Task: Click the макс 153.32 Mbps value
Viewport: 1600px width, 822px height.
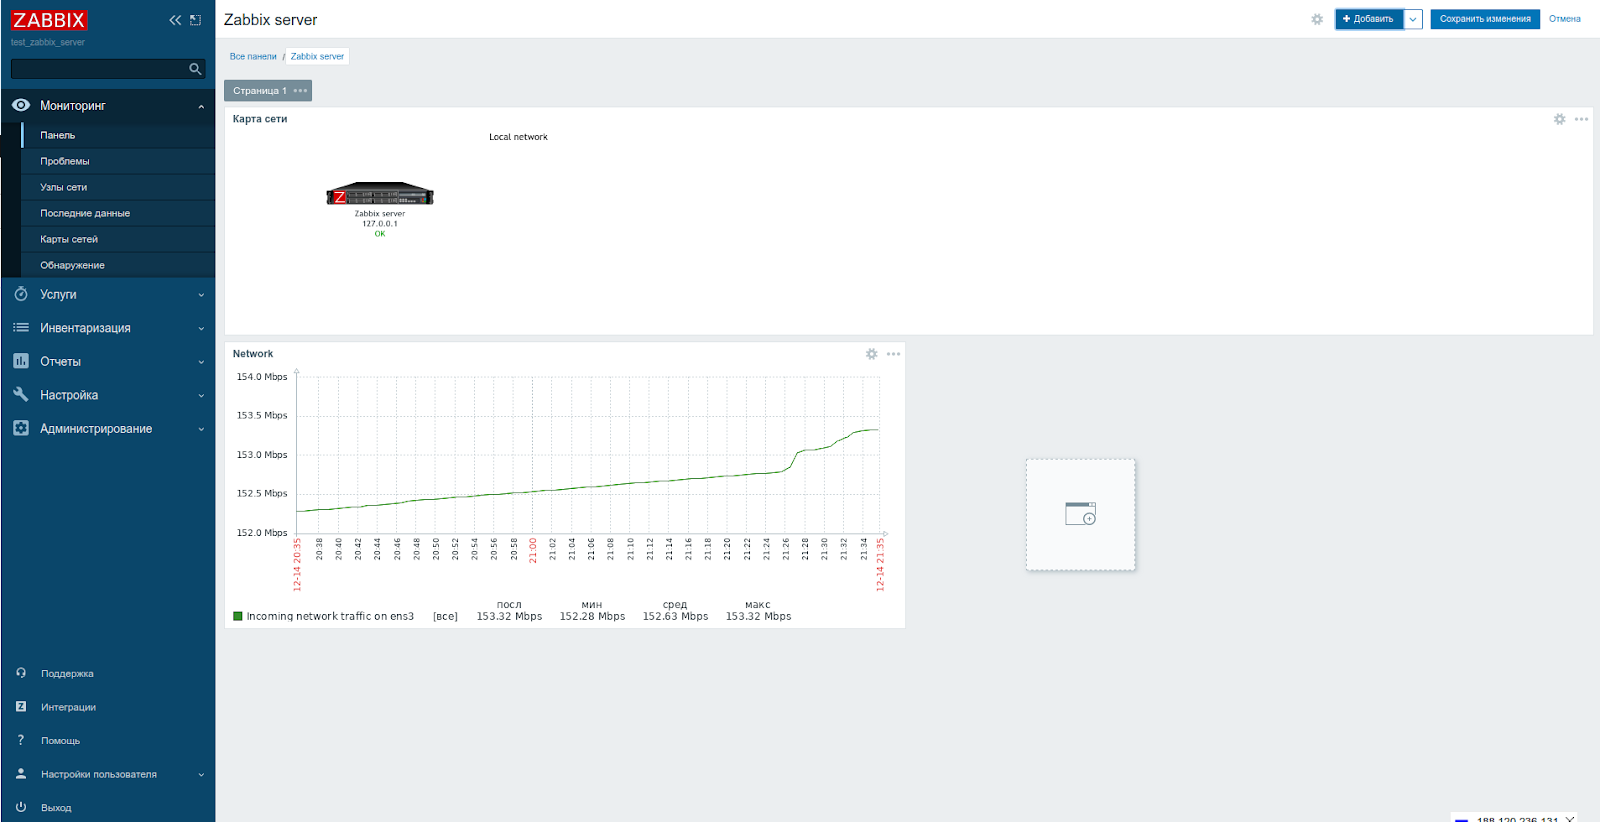Action: (x=758, y=617)
